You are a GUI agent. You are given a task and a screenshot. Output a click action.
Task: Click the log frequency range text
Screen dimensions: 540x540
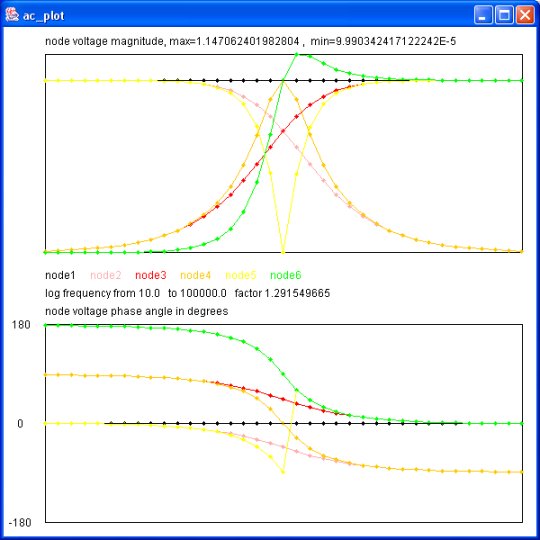187,293
